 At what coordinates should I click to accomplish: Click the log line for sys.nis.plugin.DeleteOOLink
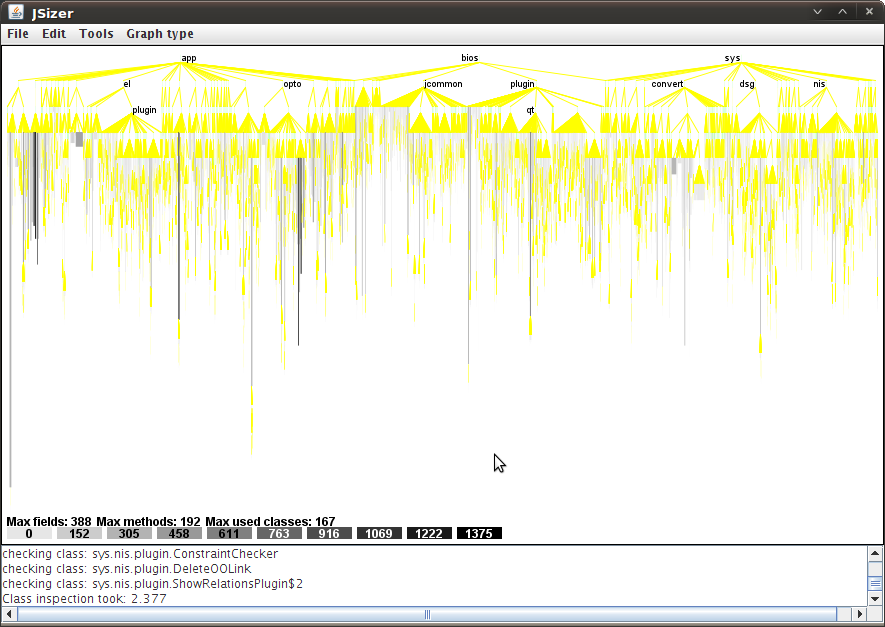pyautogui.click(x=127, y=569)
